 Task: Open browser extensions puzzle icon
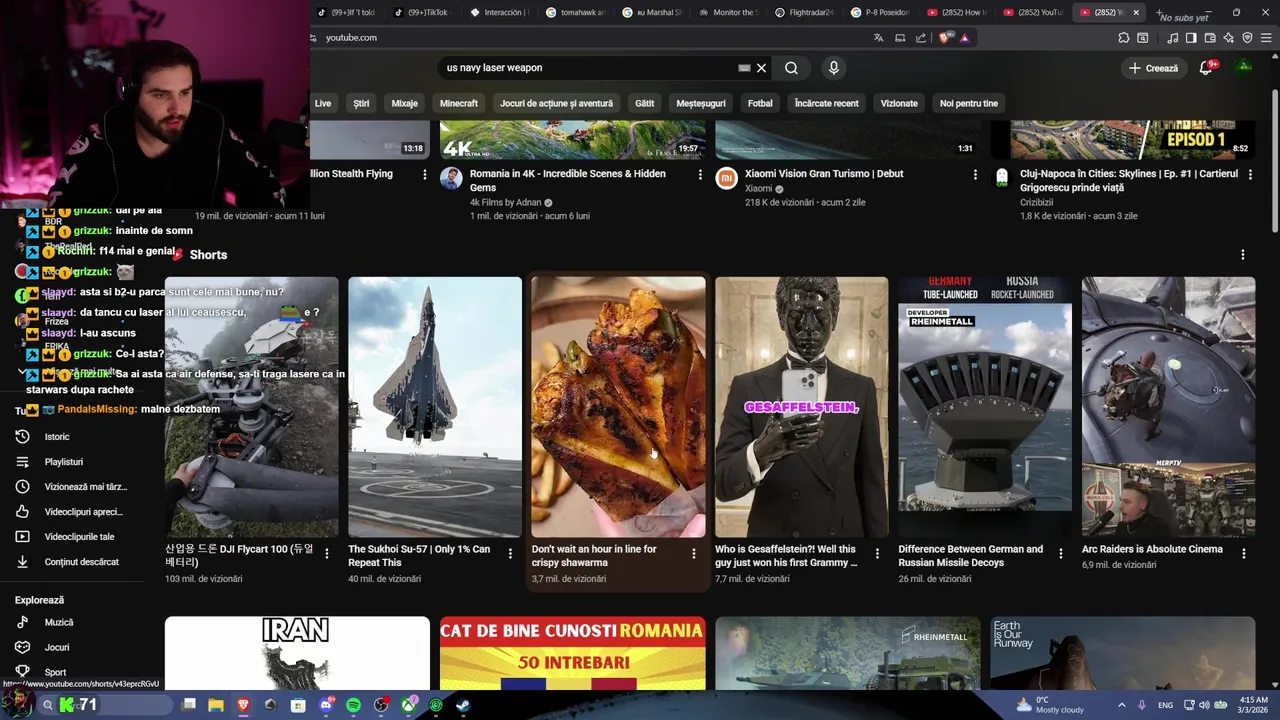(x=1123, y=38)
